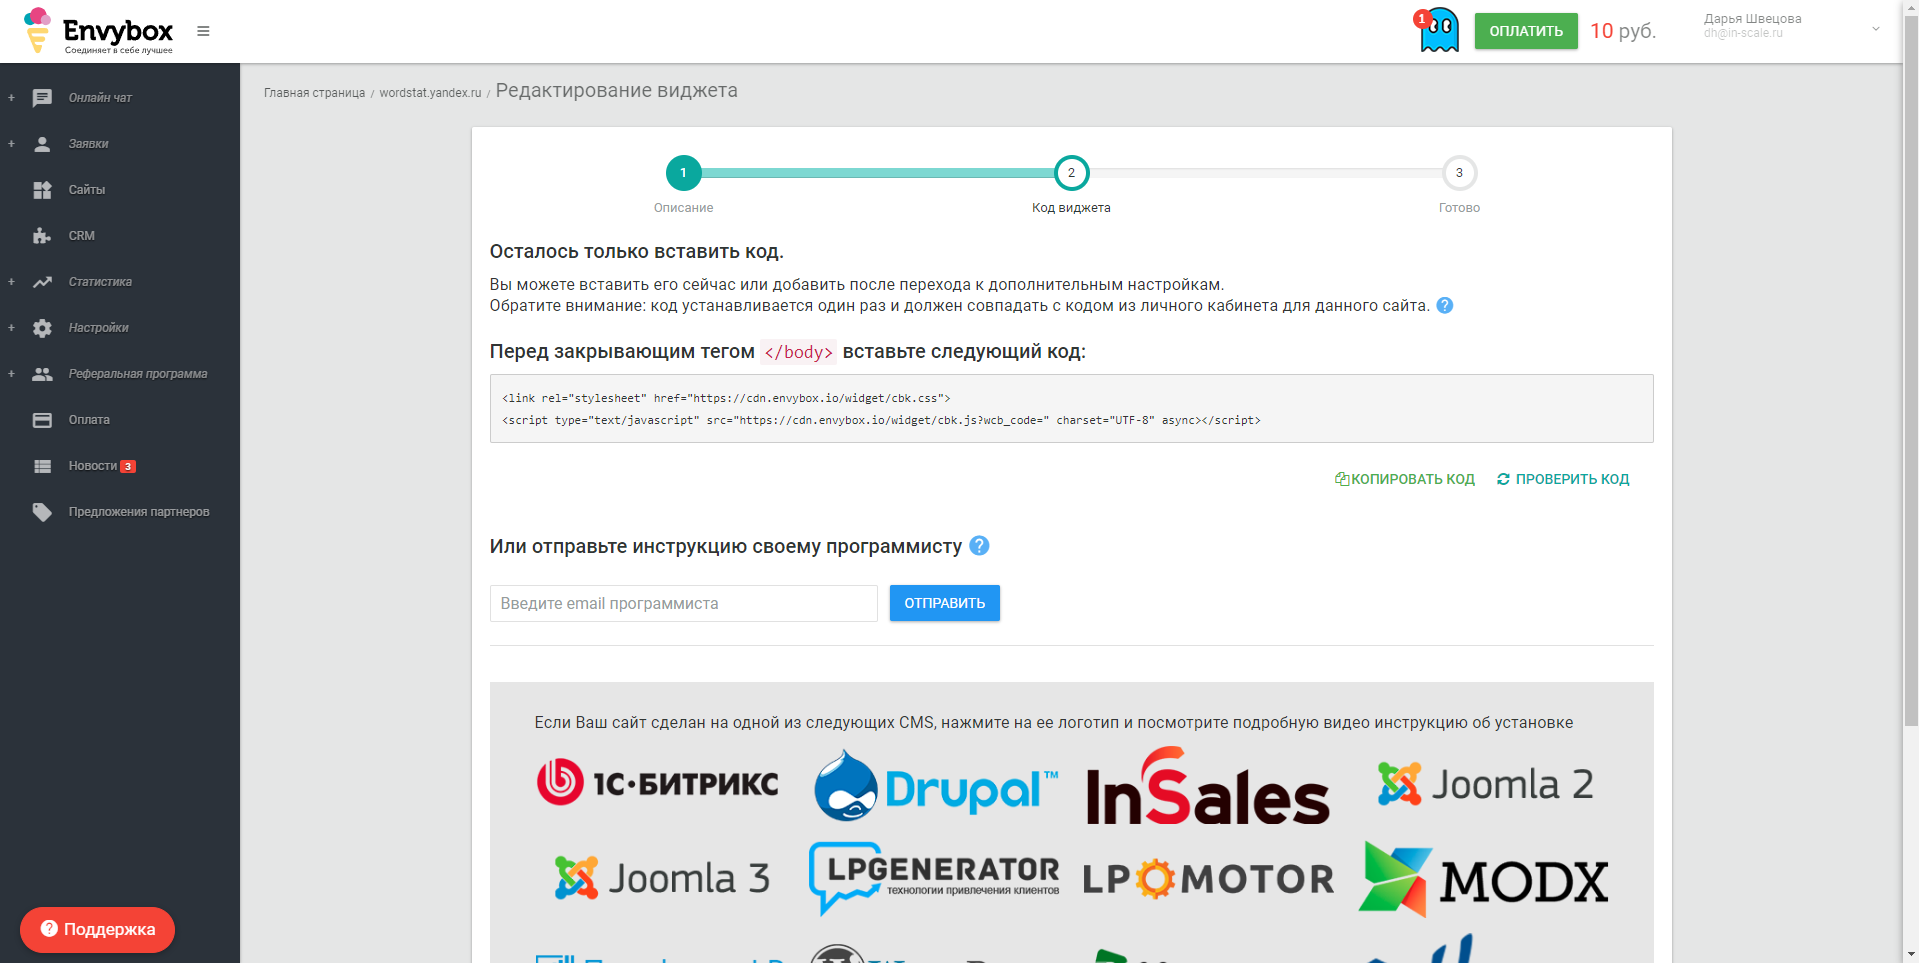Click user name Дарья Швецова
This screenshot has width=1919, height=963.
click(x=1752, y=19)
